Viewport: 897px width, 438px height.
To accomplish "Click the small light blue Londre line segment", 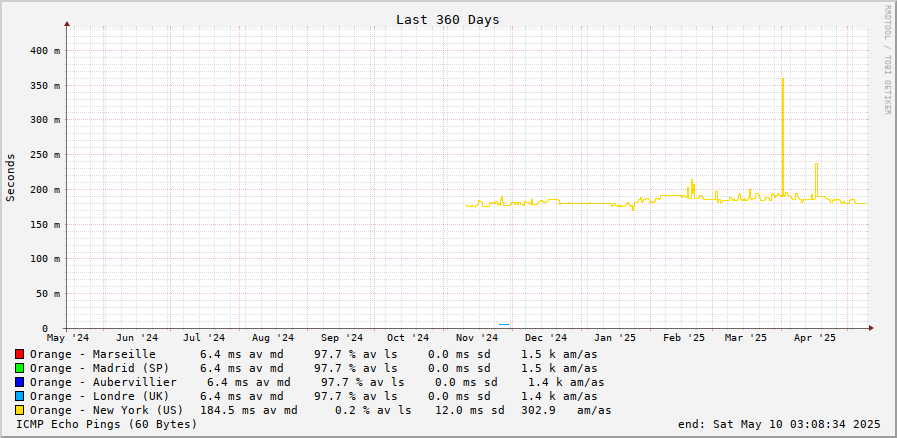I will (x=503, y=324).
